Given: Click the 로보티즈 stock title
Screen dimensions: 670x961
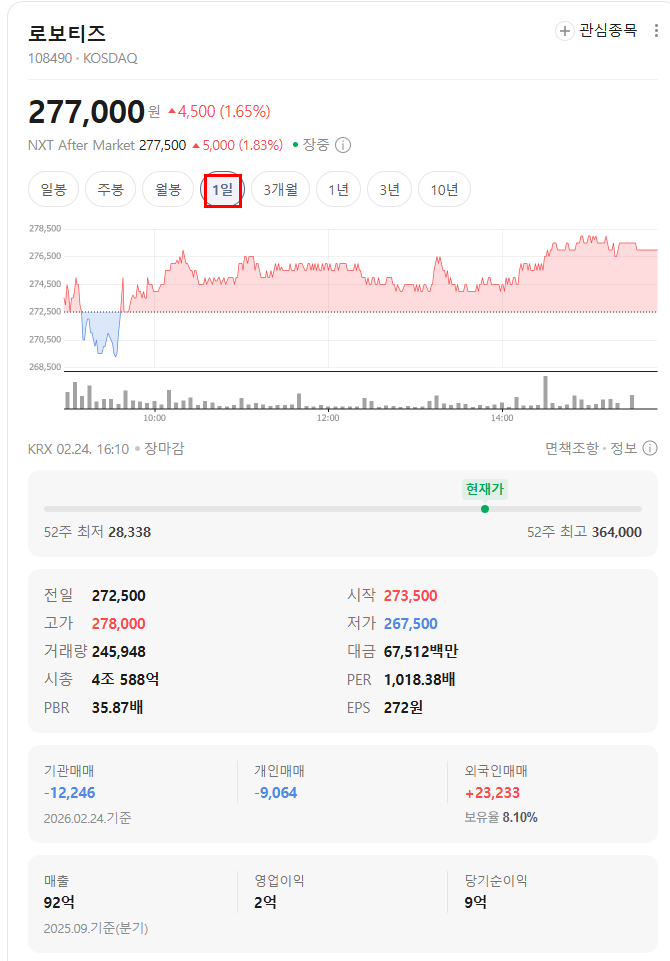Looking at the screenshot, I should tap(67, 33).
